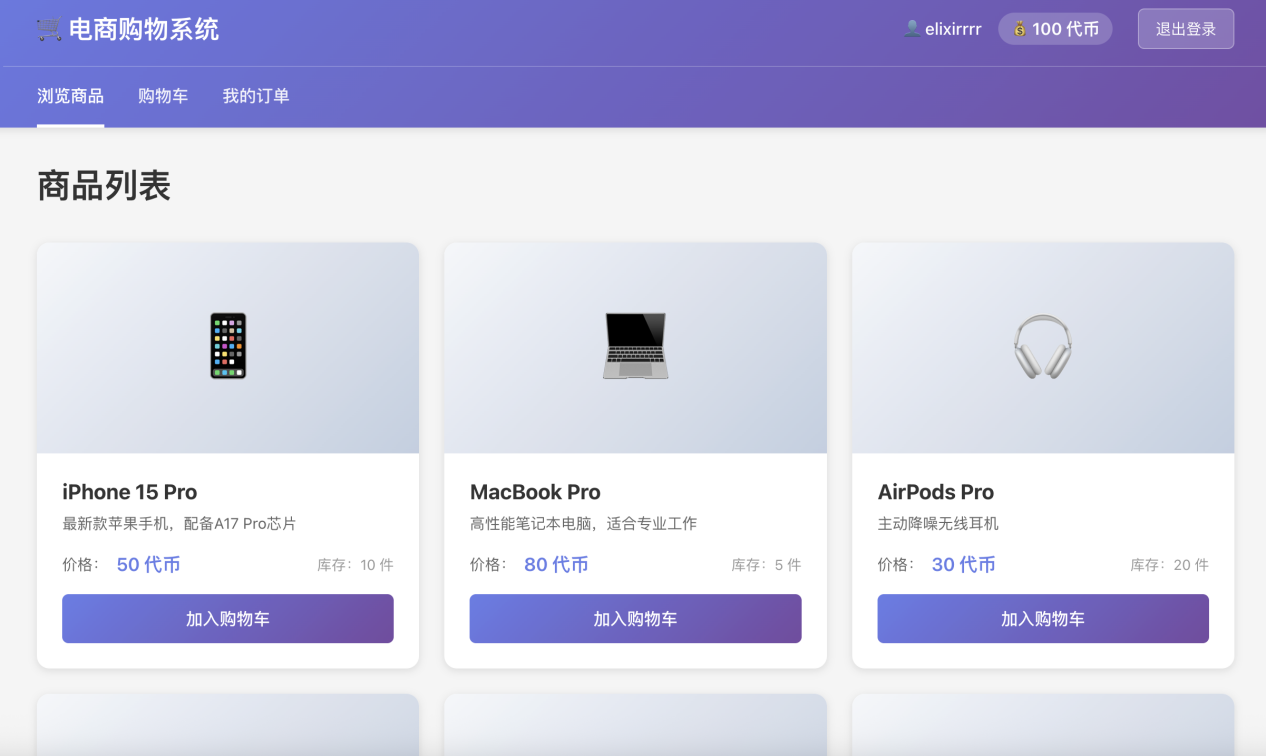
Task: Click the 30 代币 price
Action: coord(964,565)
